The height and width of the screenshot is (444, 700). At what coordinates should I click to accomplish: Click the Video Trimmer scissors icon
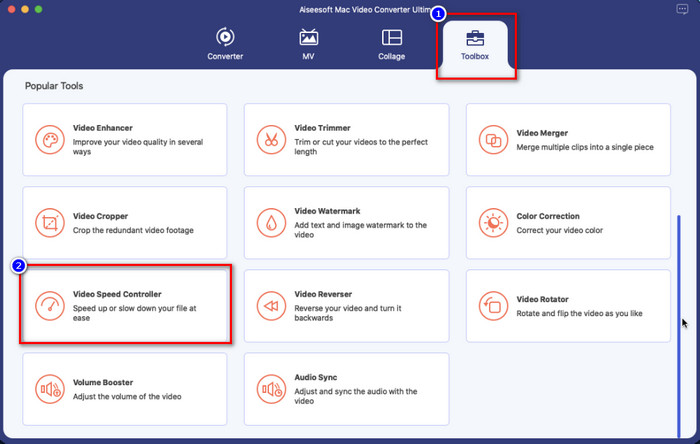pyautogui.click(x=271, y=140)
